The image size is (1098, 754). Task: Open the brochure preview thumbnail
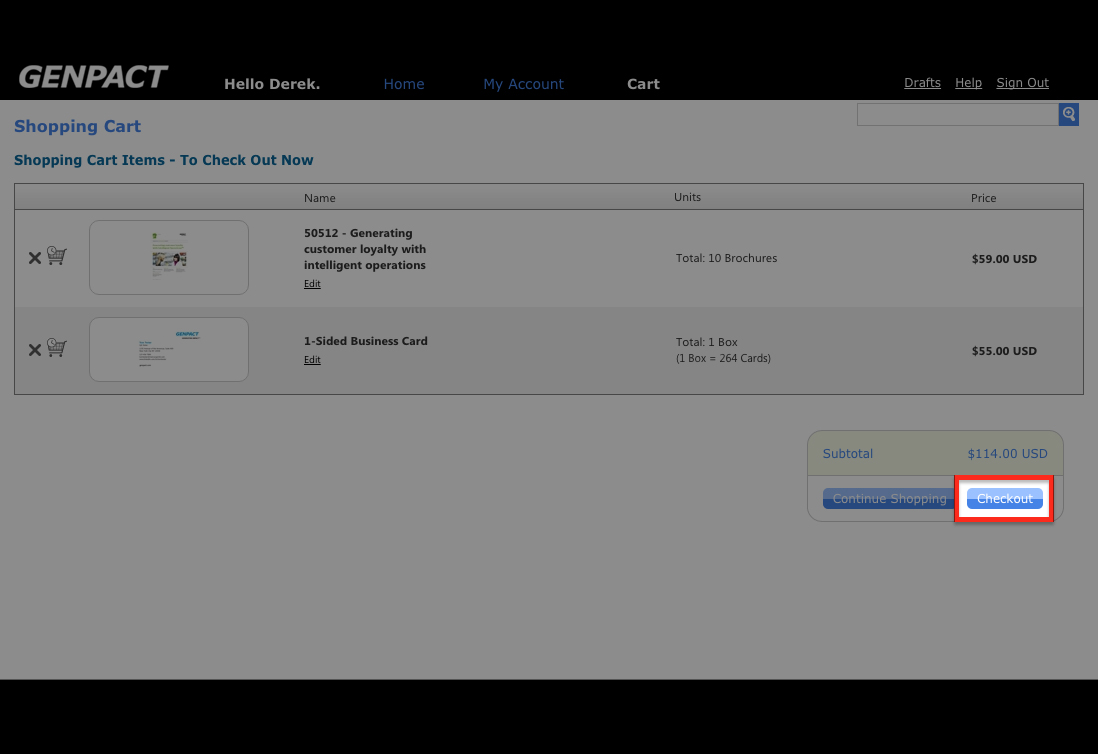169,258
